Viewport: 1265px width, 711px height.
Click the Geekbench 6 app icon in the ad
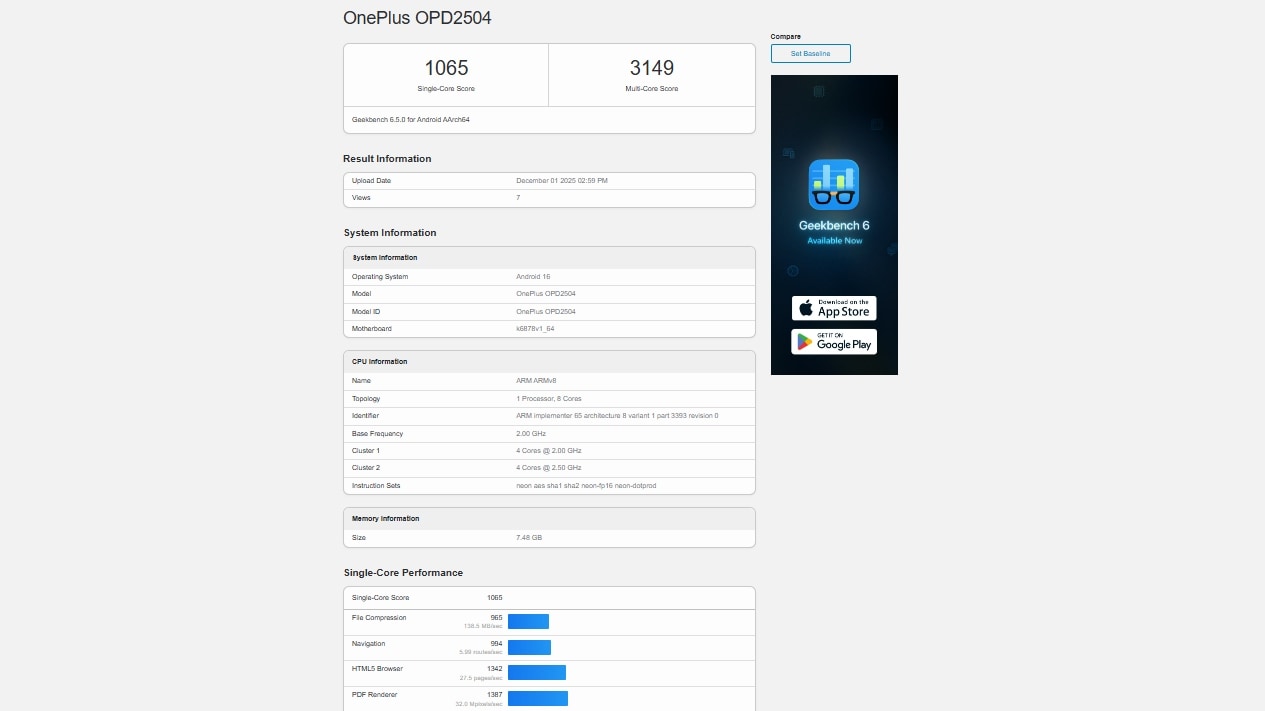tap(834, 184)
